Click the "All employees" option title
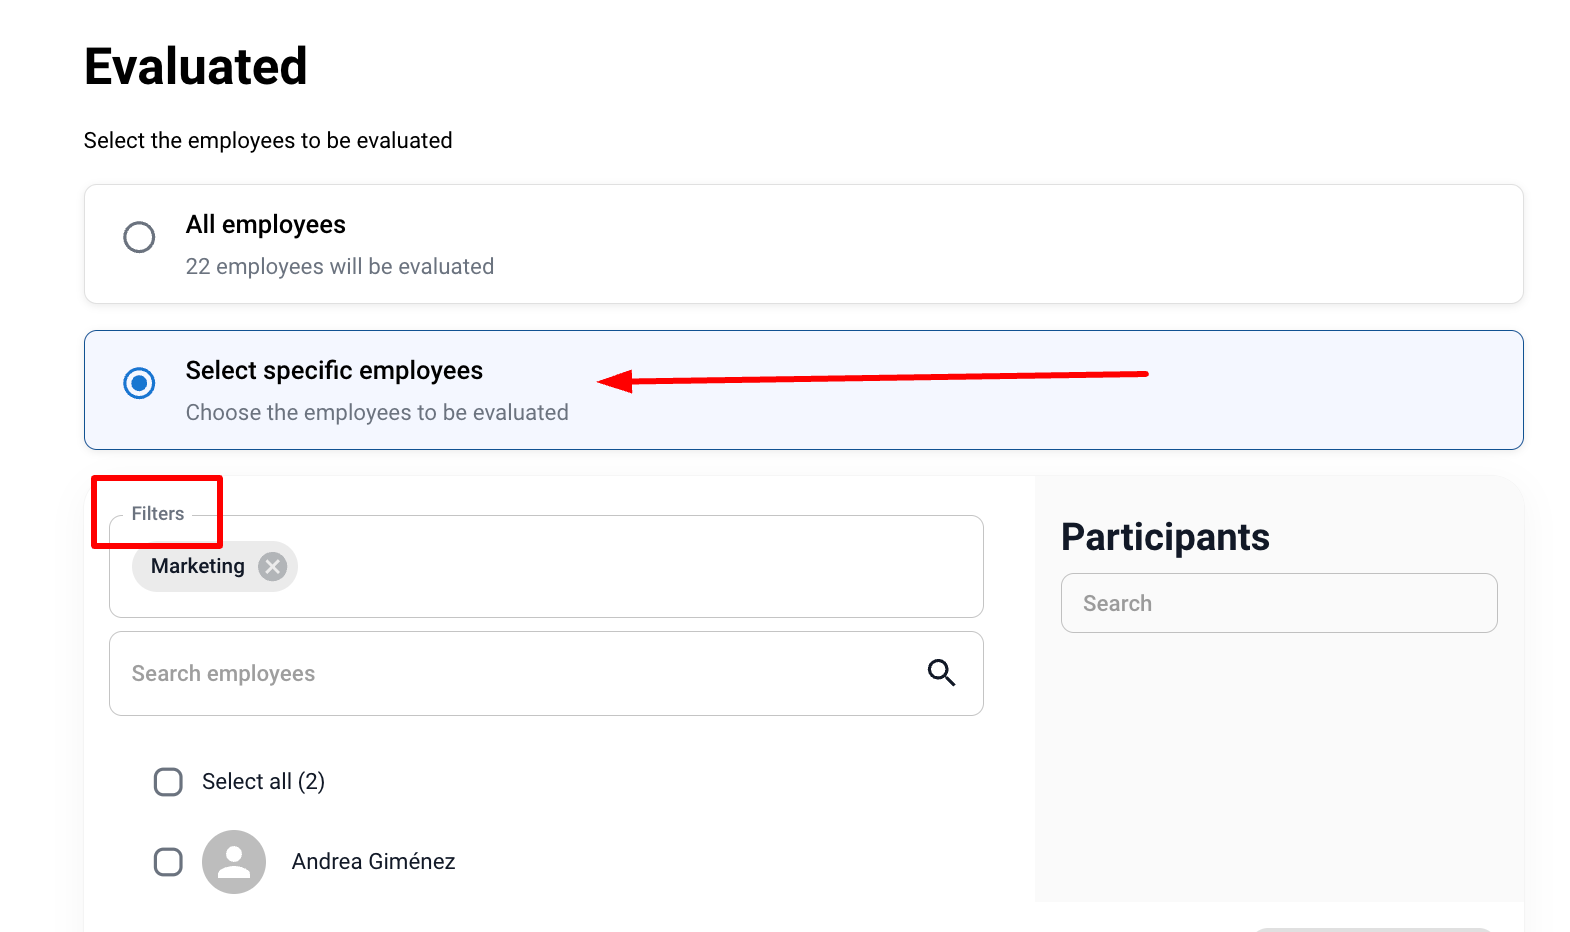This screenshot has height=932, width=1570. pos(266,225)
